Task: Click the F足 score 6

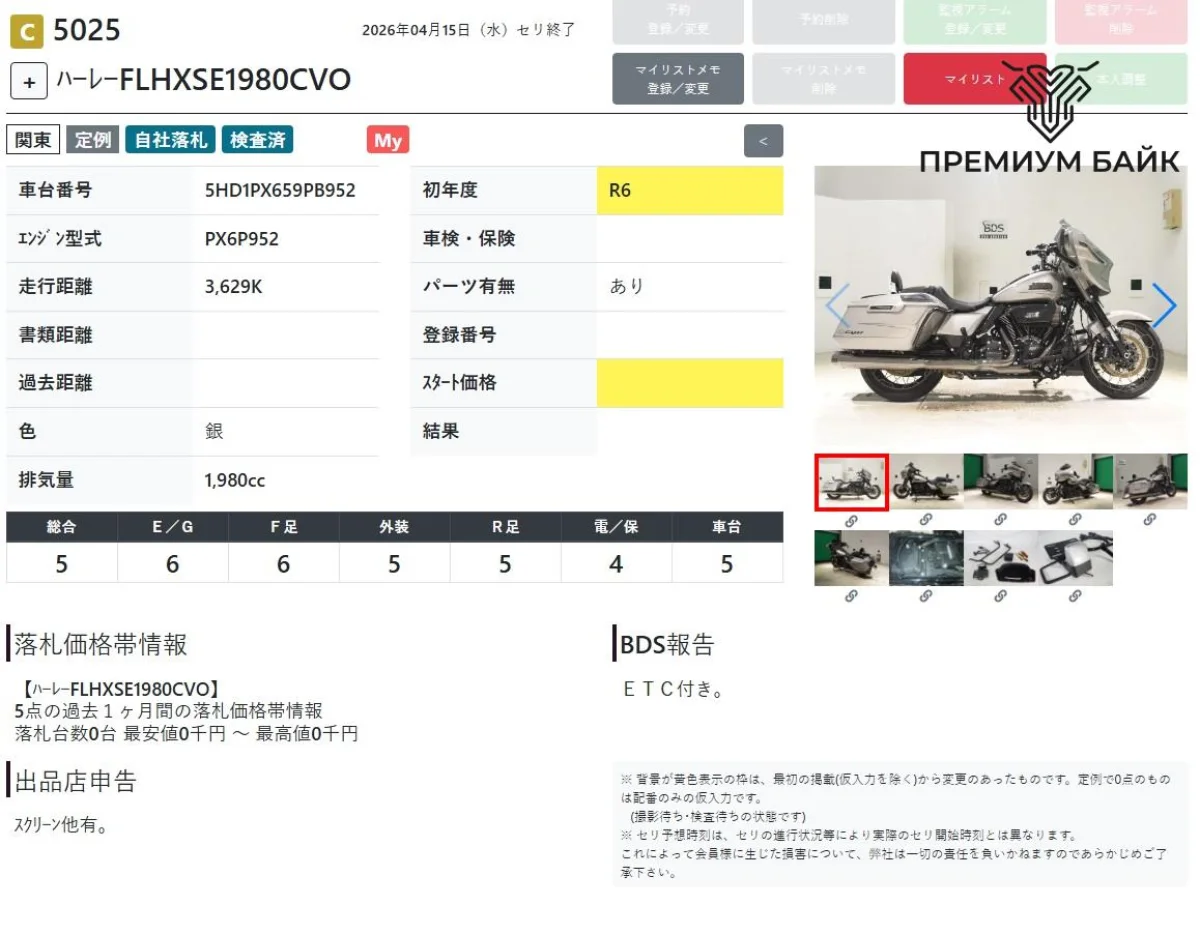Action: coord(283,565)
